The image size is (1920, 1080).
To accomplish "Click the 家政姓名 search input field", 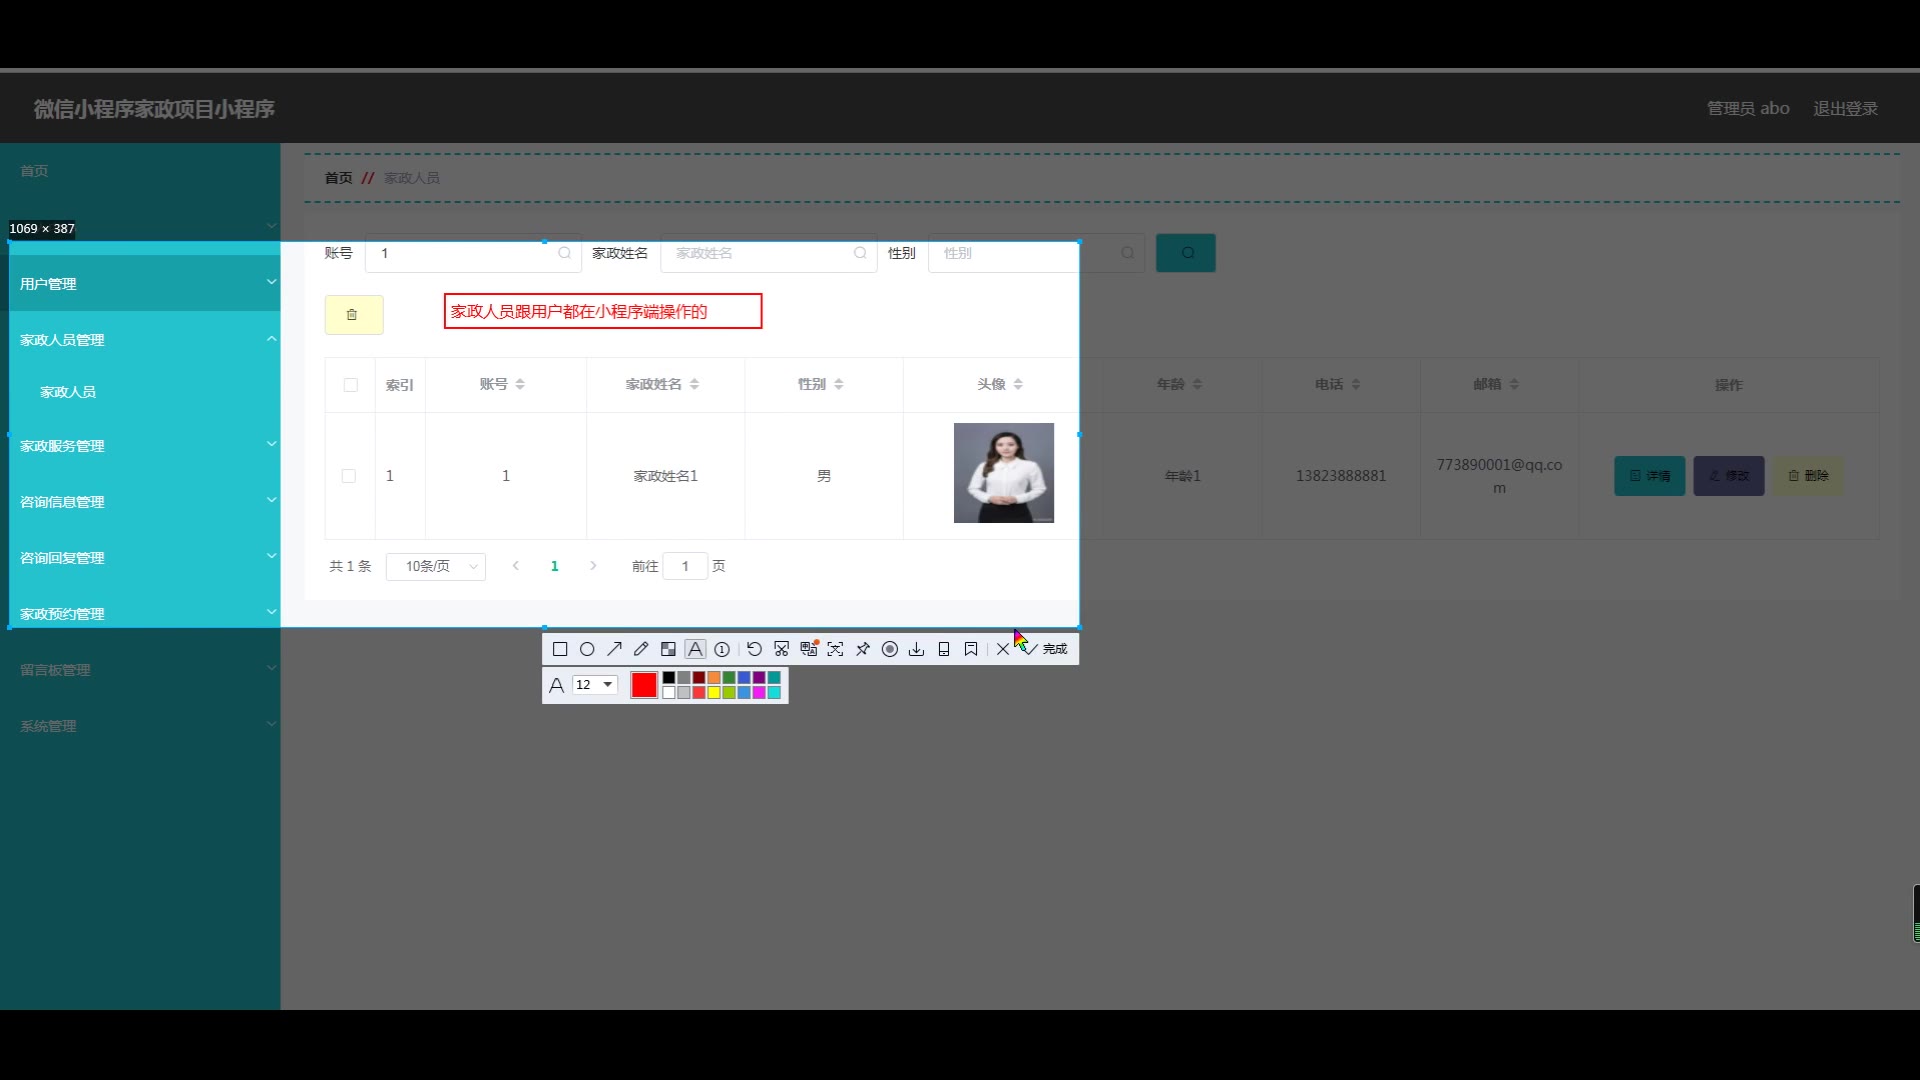I will (768, 253).
